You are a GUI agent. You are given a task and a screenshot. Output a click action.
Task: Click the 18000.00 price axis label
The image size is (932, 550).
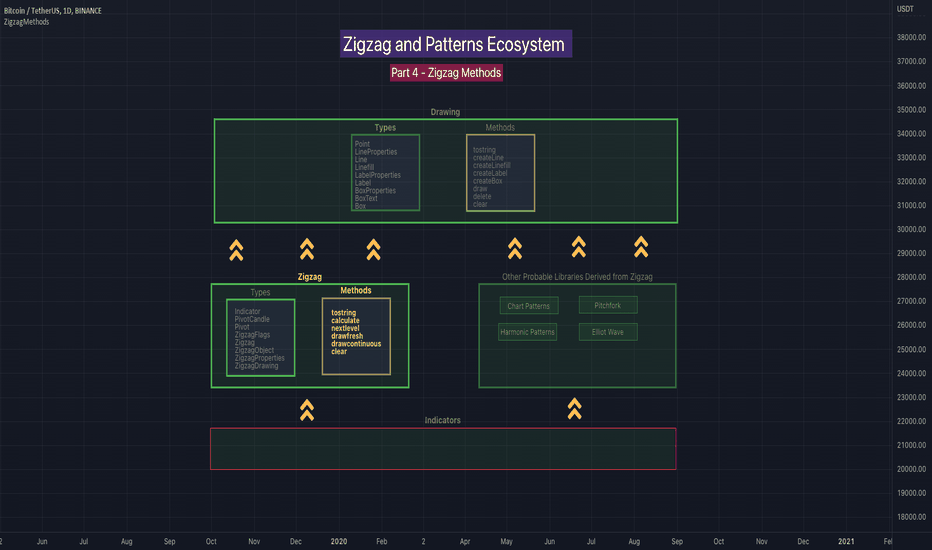[911, 517]
